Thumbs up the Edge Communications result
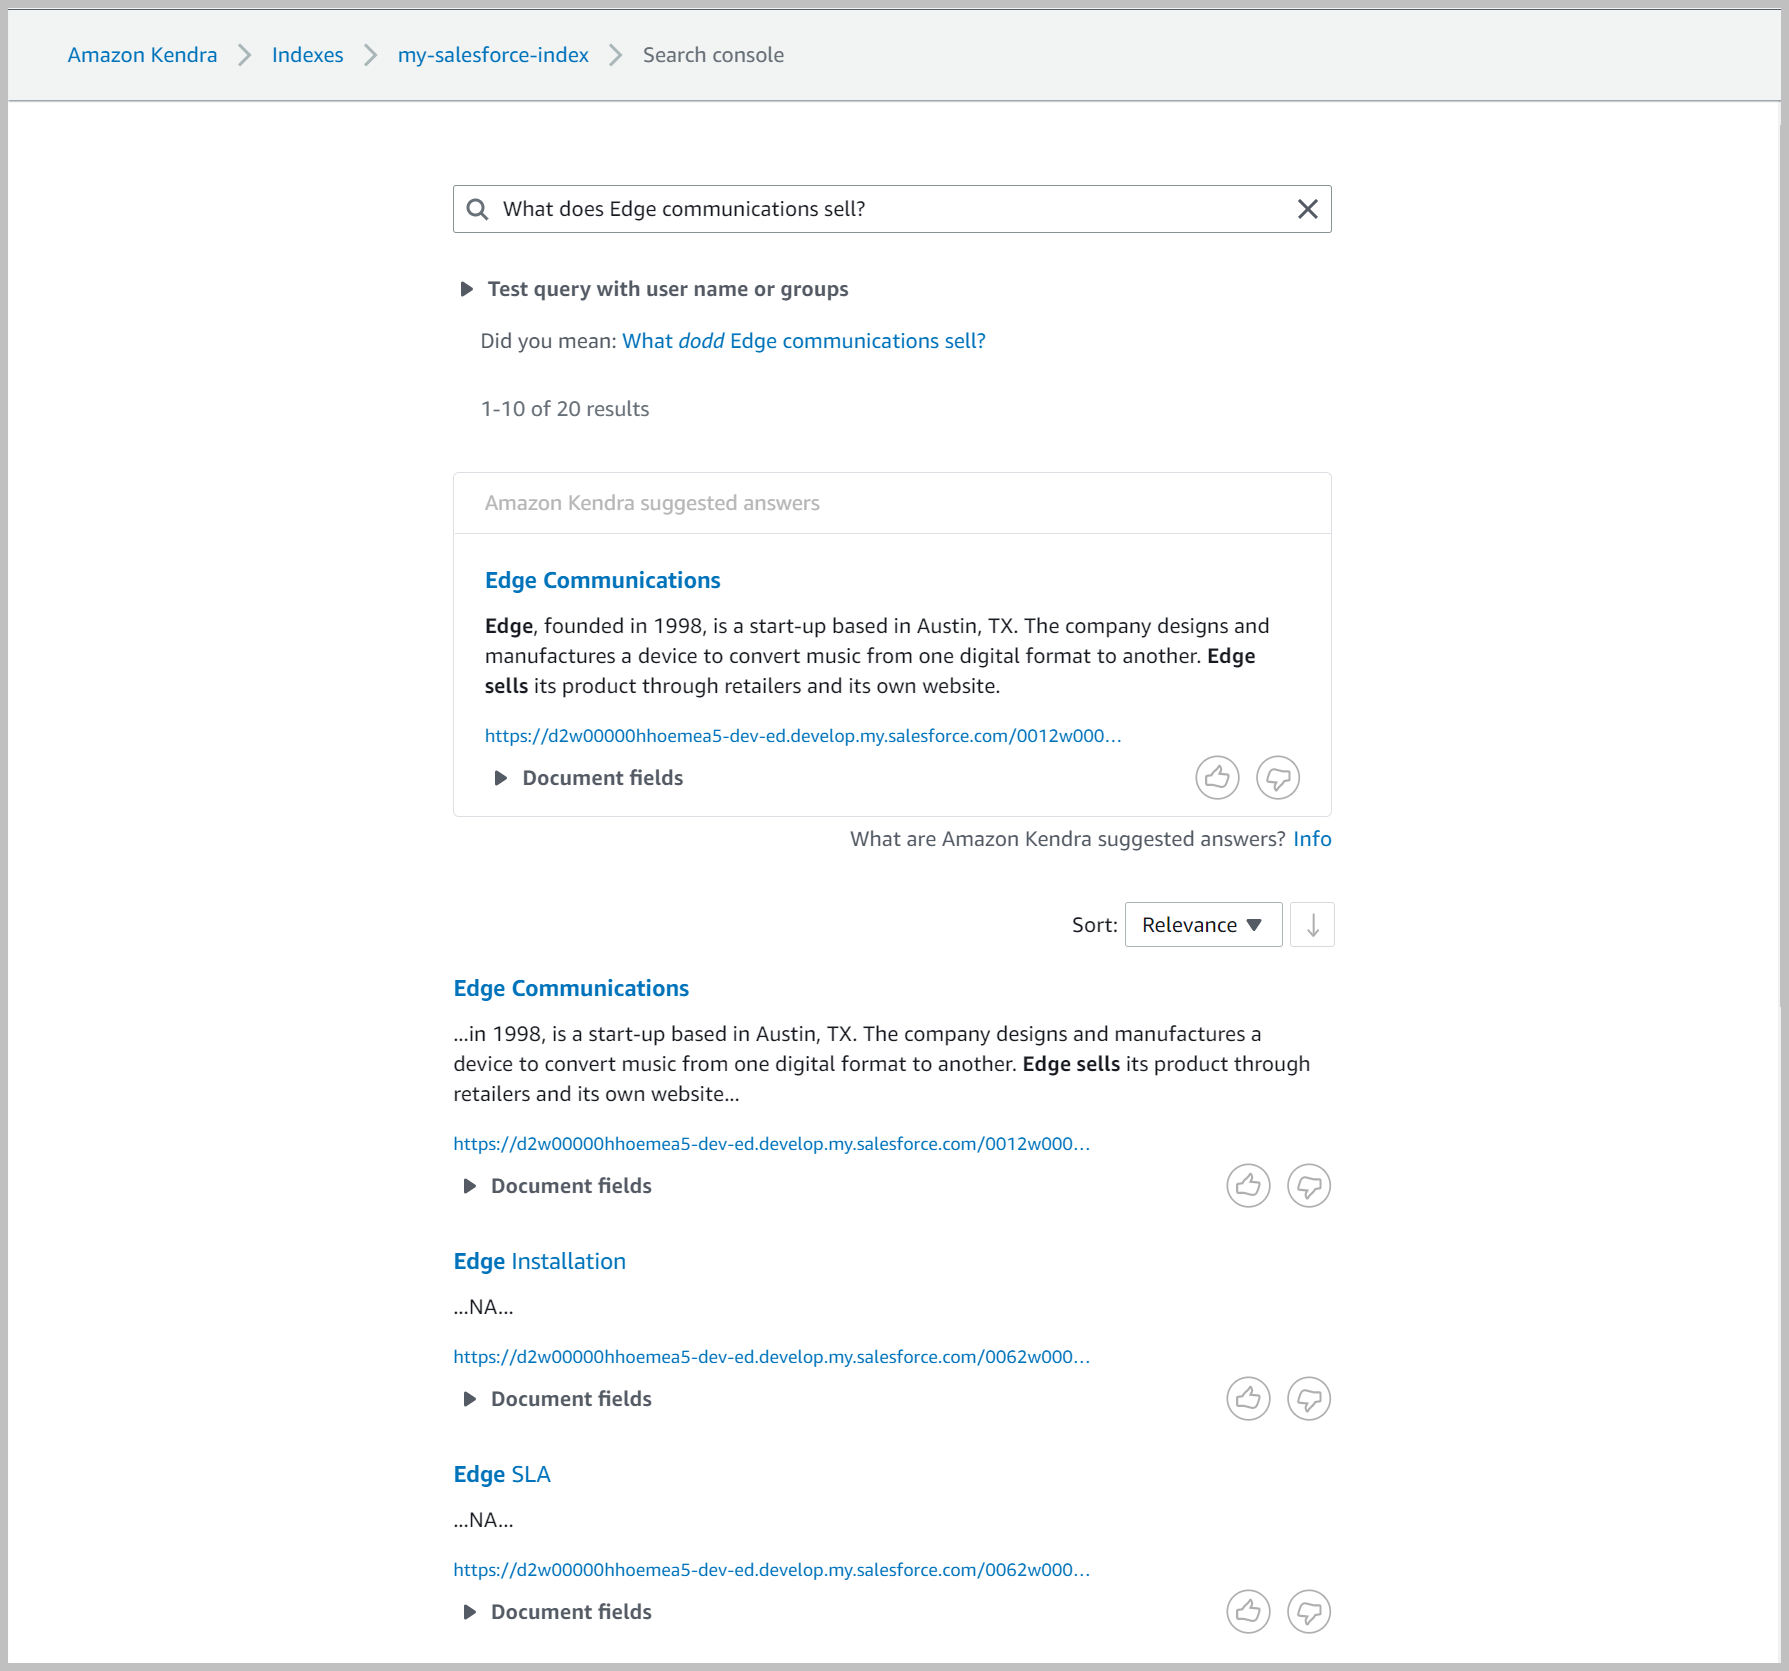The width and height of the screenshot is (1789, 1671). [1248, 1186]
